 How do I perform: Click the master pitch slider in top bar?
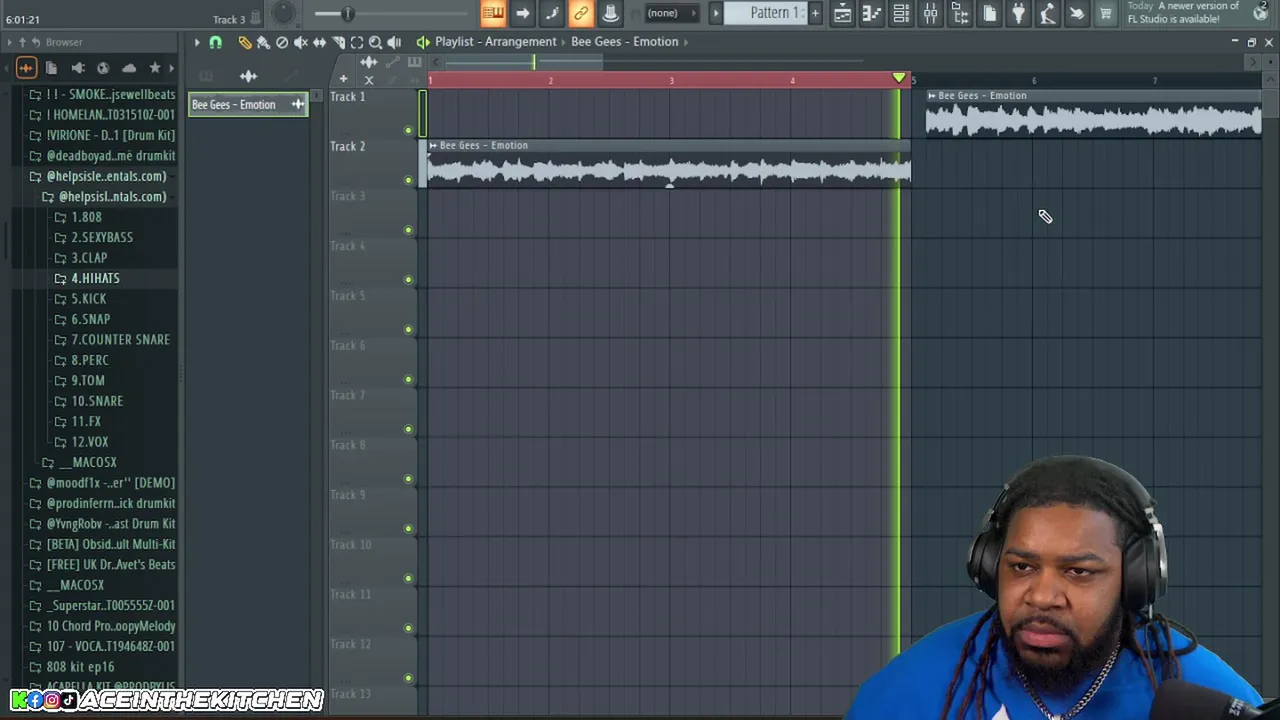point(347,13)
